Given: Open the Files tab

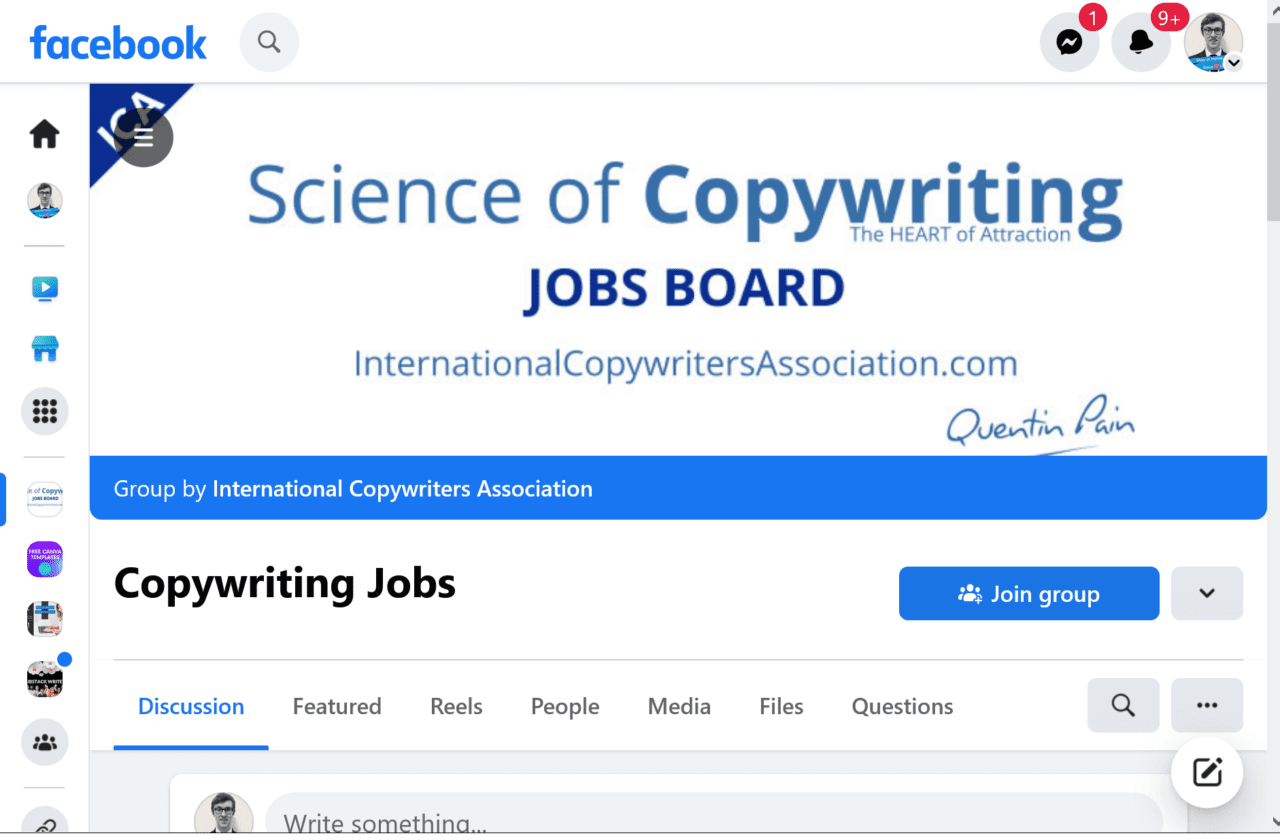Looking at the screenshot, I should click(x=780, y=706).
